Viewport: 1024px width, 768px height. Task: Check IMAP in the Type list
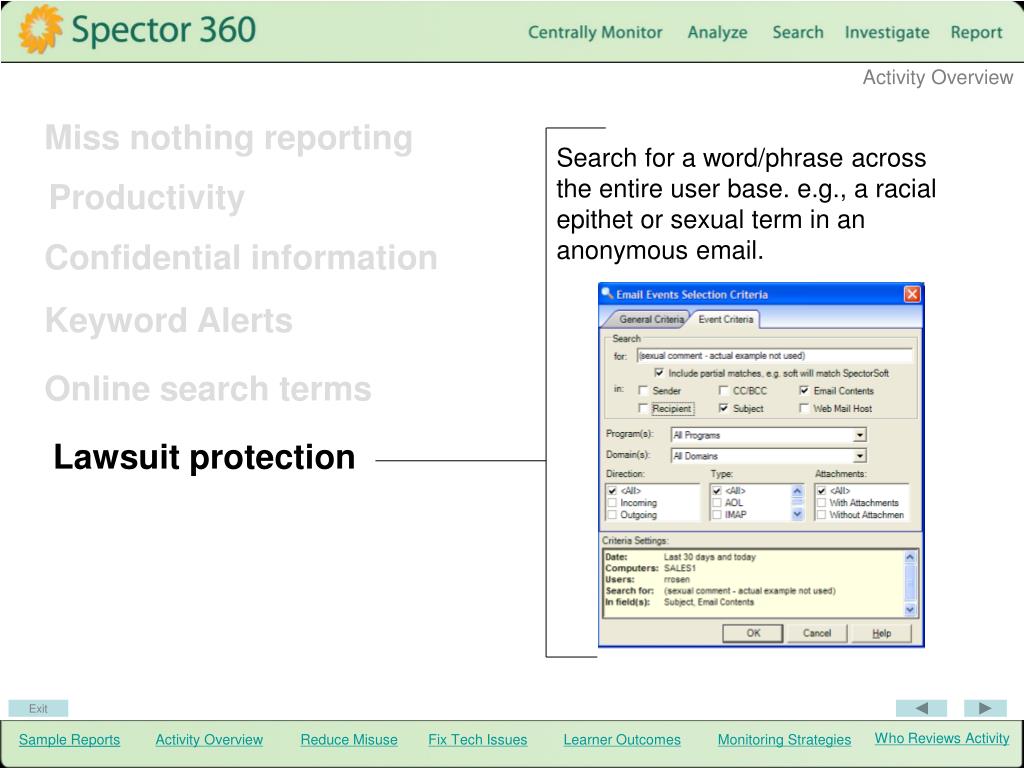click(716, 515)
